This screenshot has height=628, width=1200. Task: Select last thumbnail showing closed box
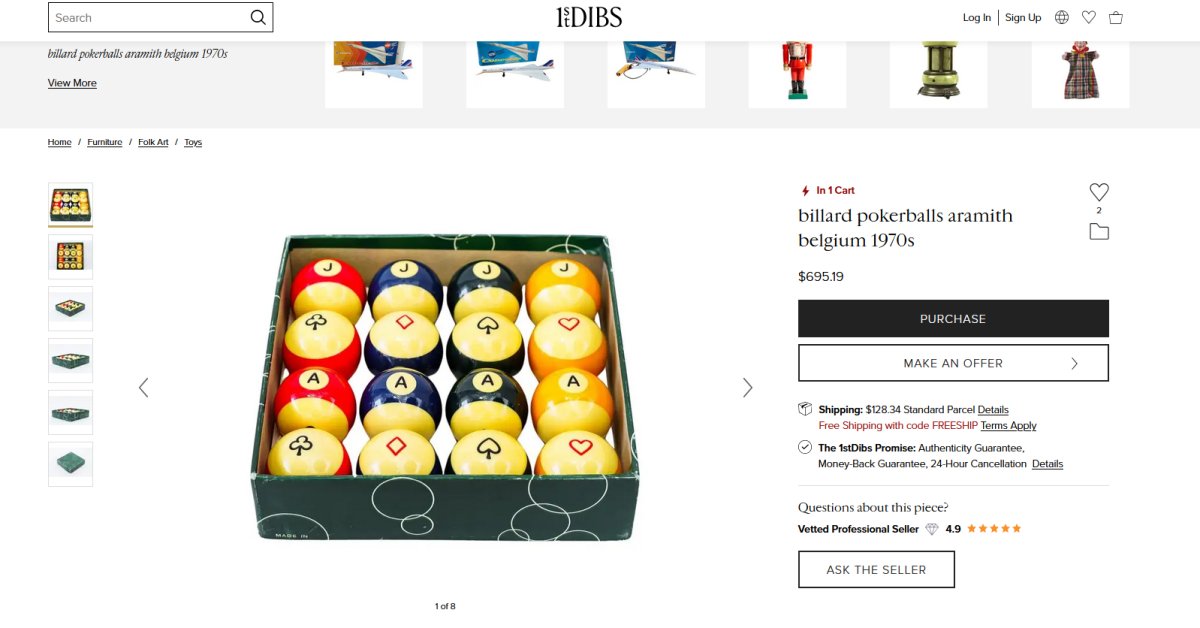[x=70, y=464]
